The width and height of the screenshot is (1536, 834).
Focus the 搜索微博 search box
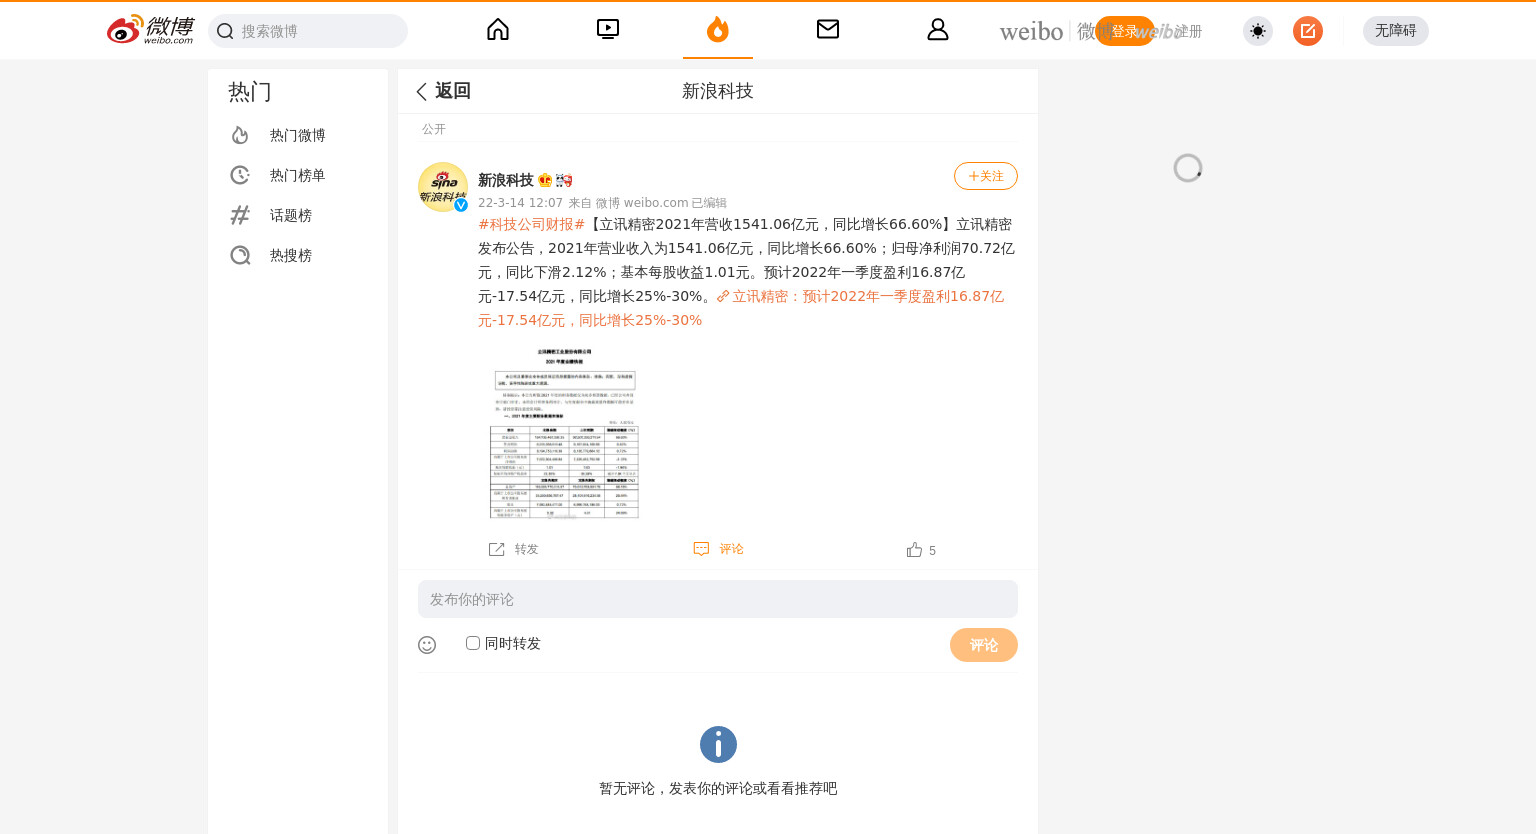(x=308, y=31)
